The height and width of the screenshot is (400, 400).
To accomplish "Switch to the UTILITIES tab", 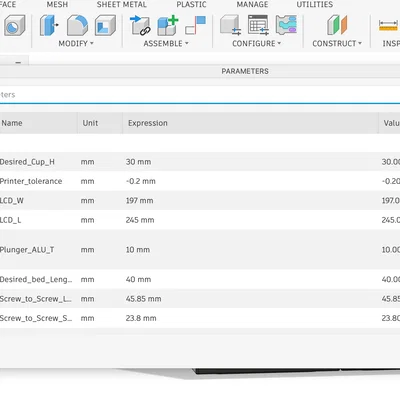I will (315, 5).
